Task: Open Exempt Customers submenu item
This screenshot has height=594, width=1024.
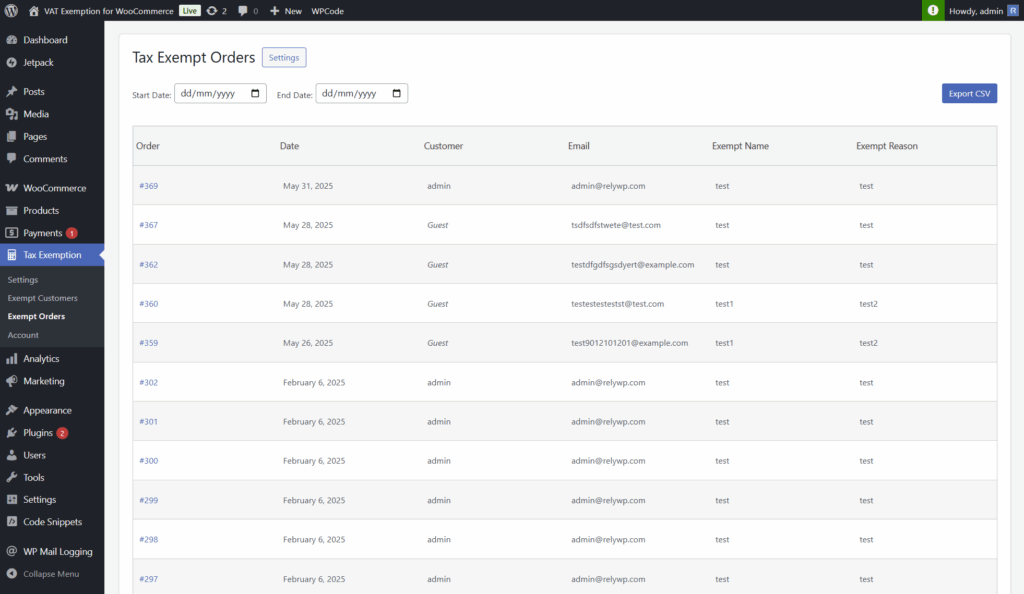Action: [42, 298]
